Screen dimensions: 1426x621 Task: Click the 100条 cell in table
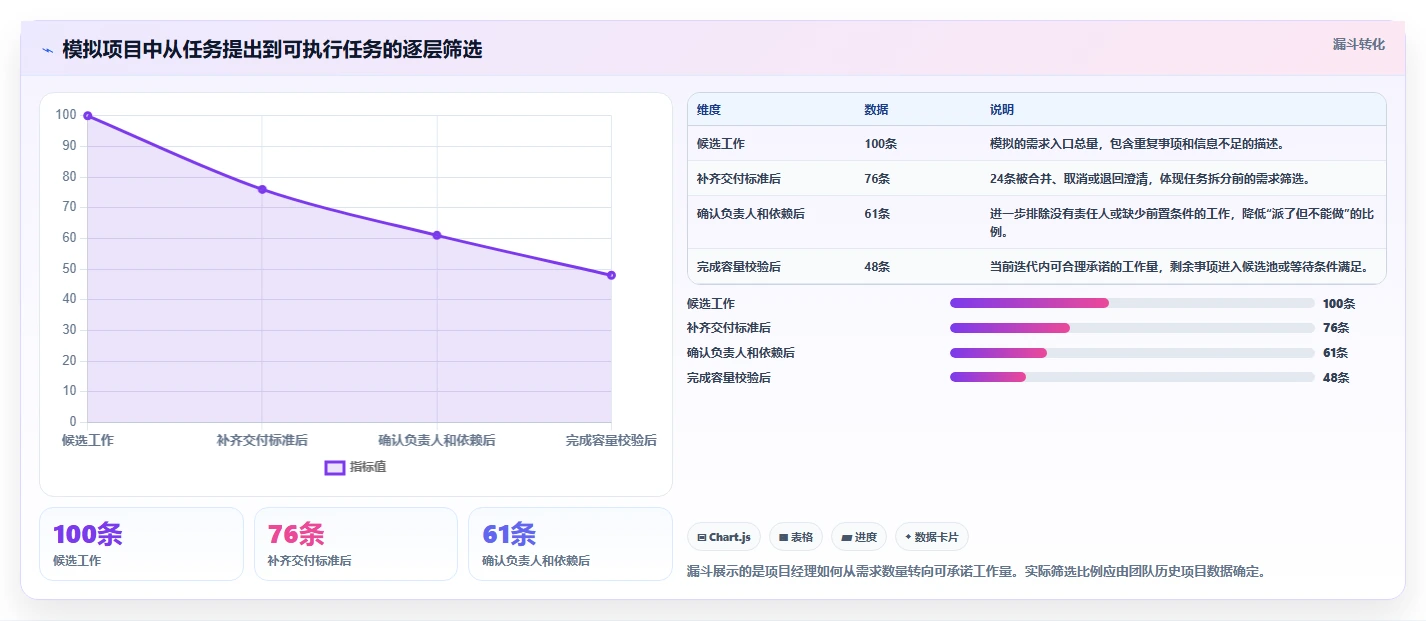(881, 144)
